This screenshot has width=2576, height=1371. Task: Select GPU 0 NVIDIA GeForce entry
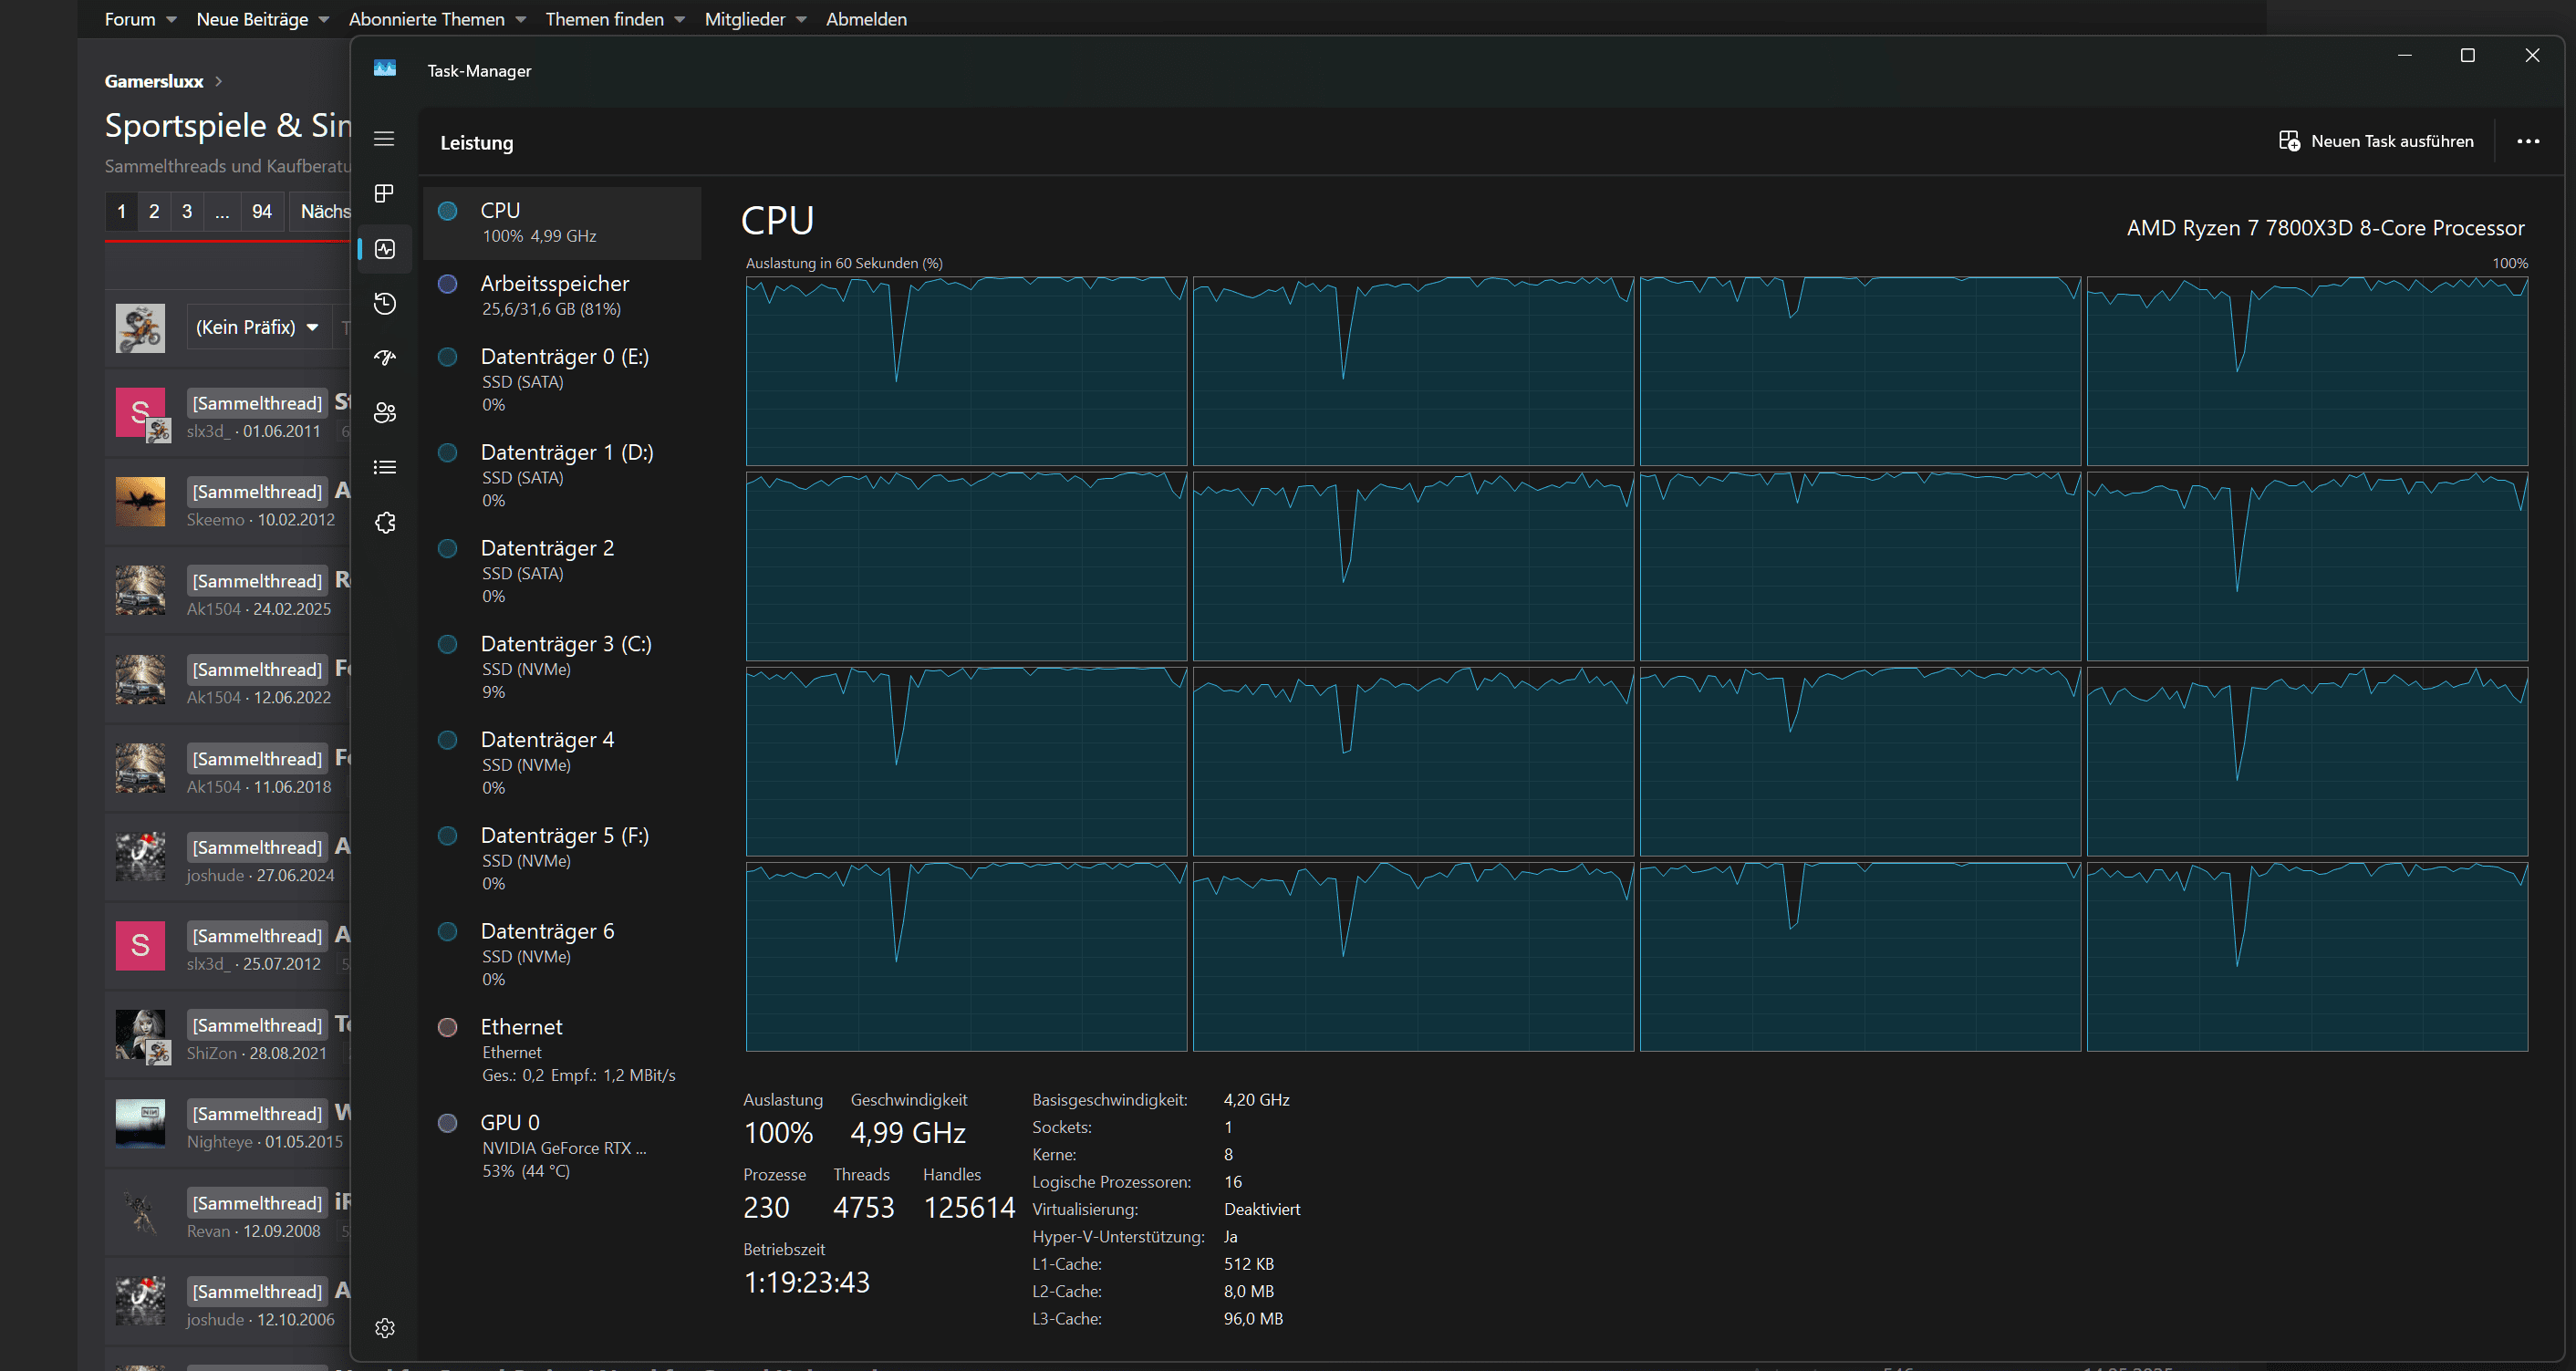pos(562,1145)
